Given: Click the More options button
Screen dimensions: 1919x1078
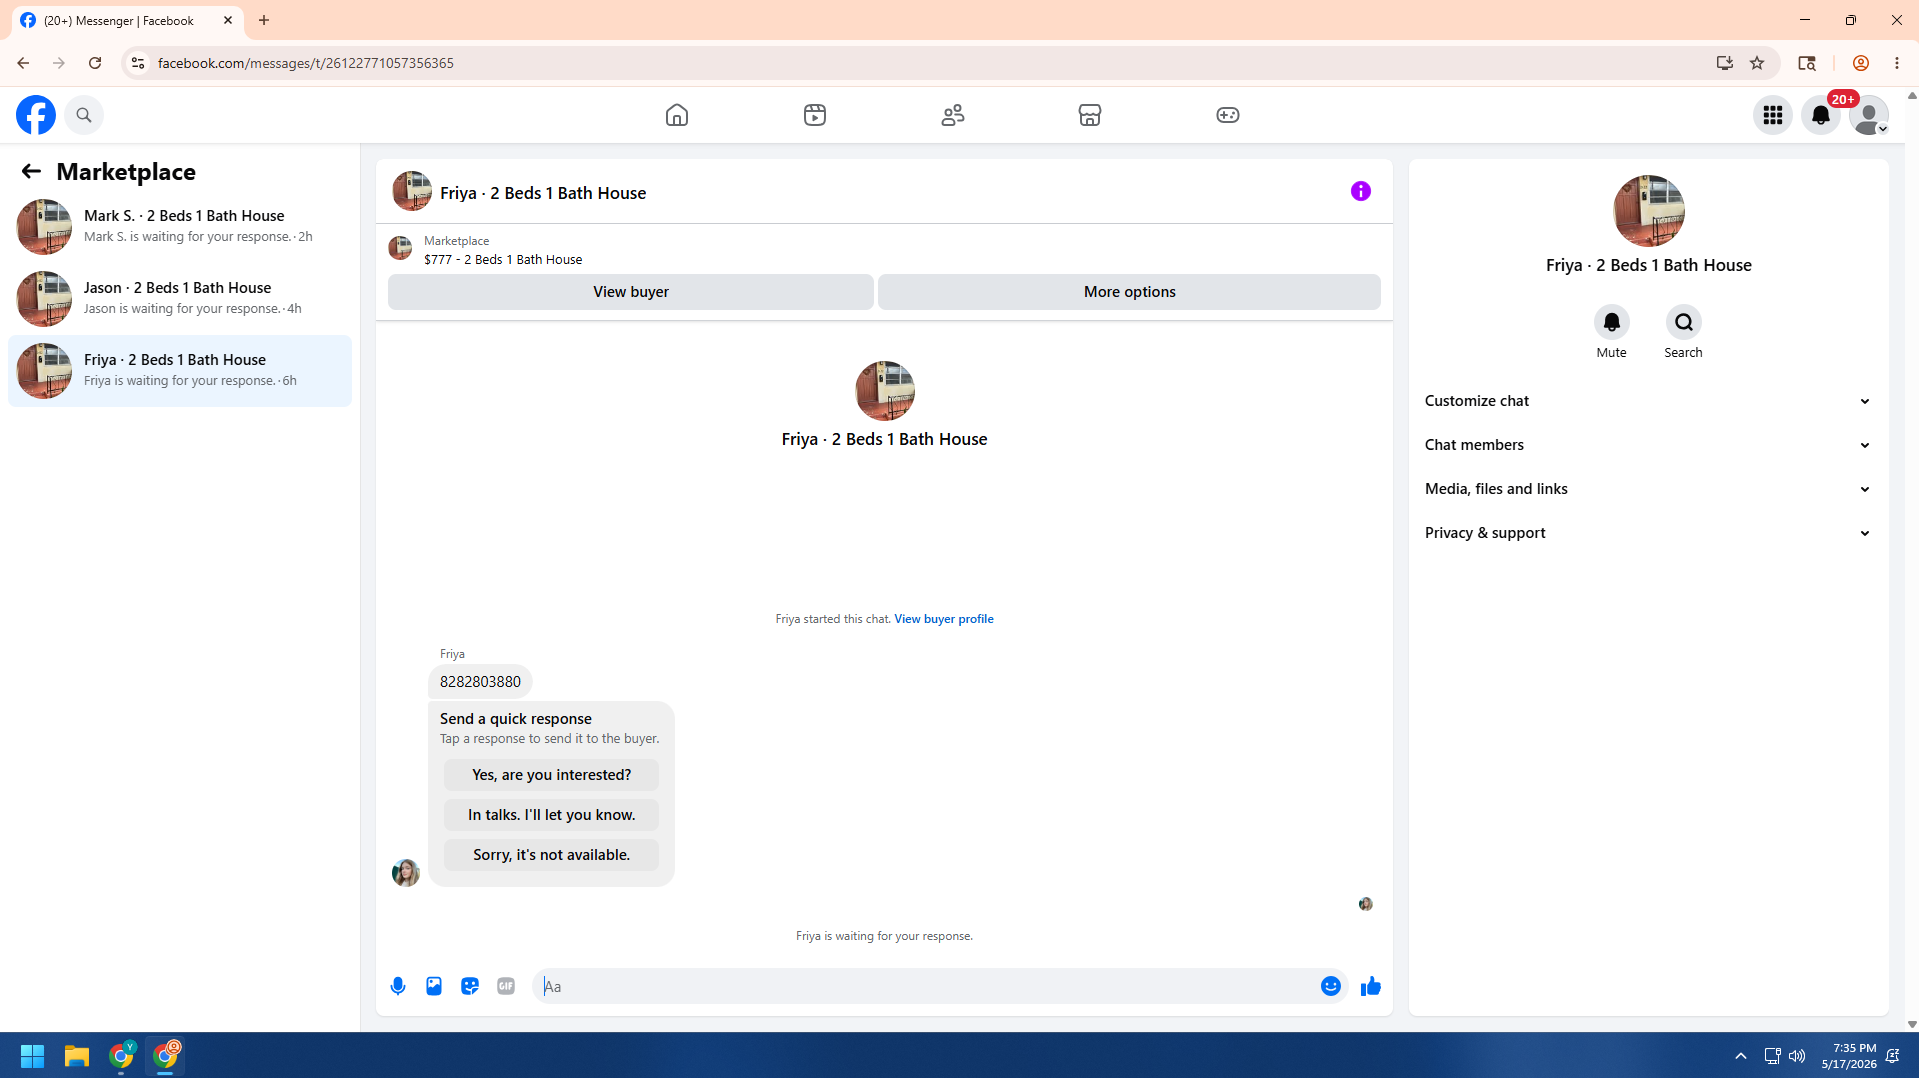Looking at the screenshot, I should tap(1130, 292).
